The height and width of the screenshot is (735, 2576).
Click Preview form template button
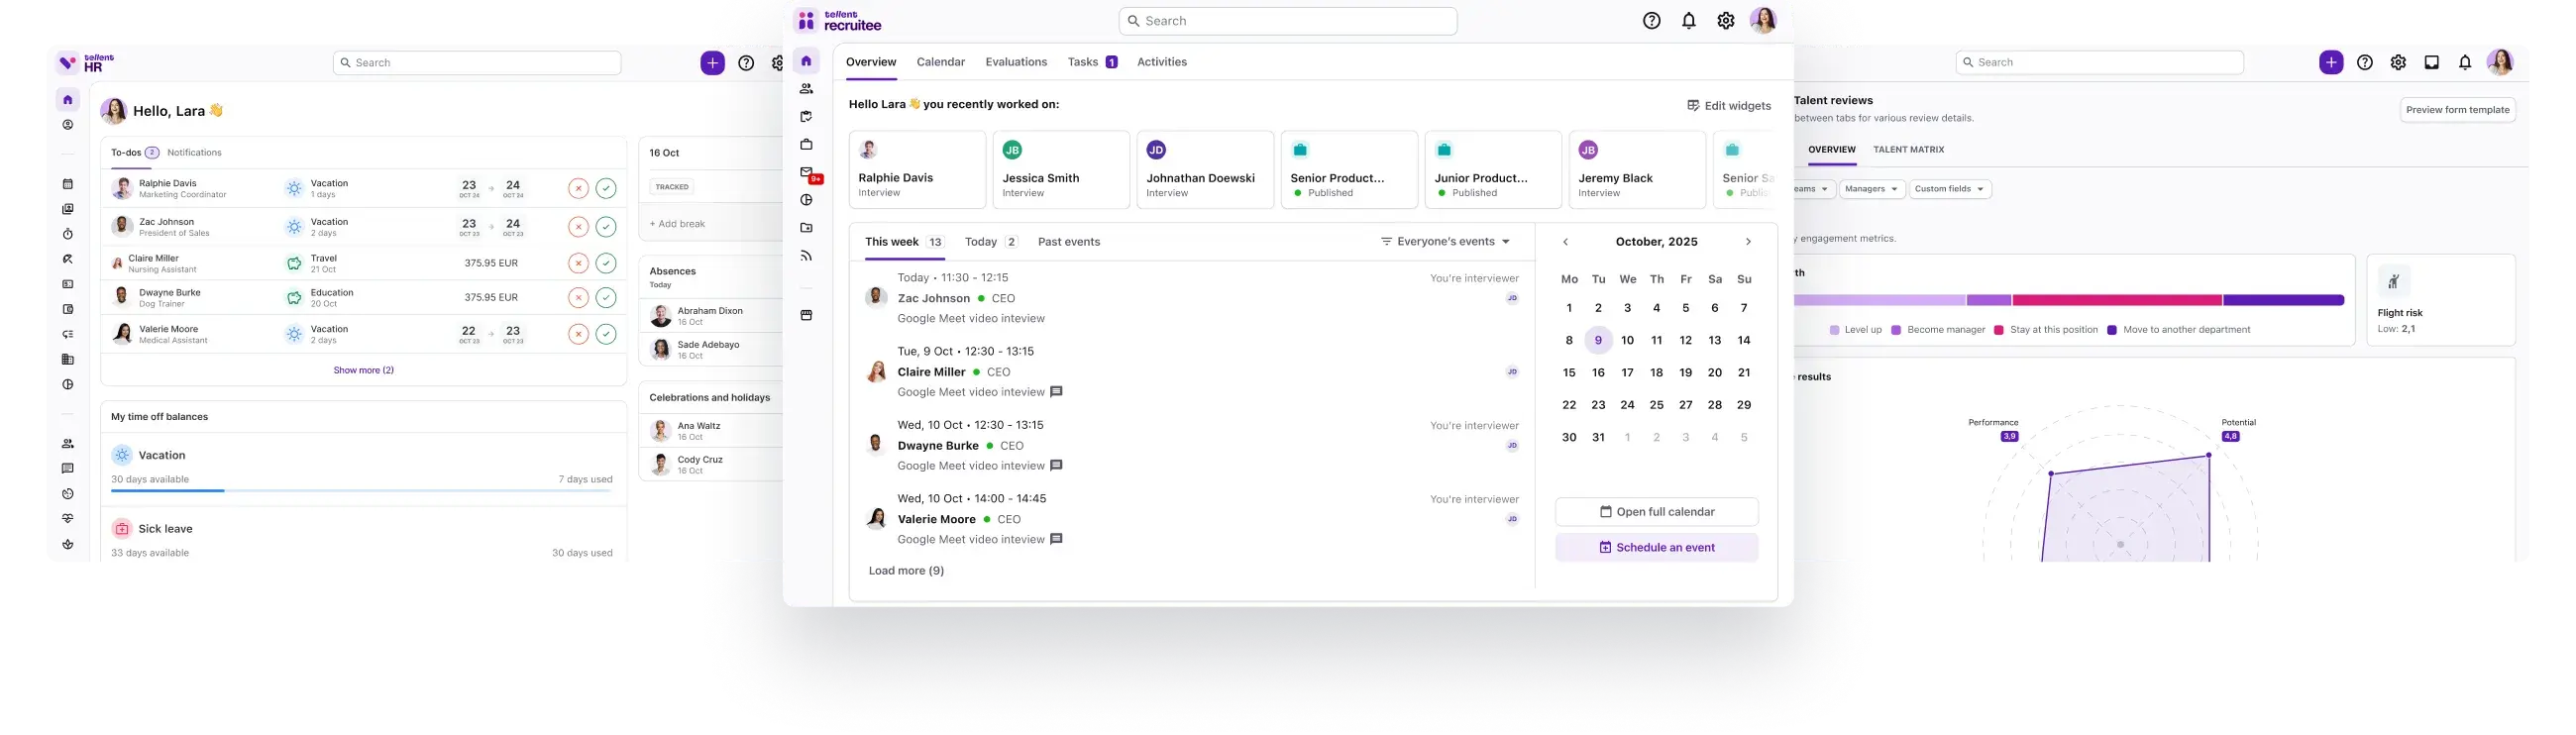2458,110
